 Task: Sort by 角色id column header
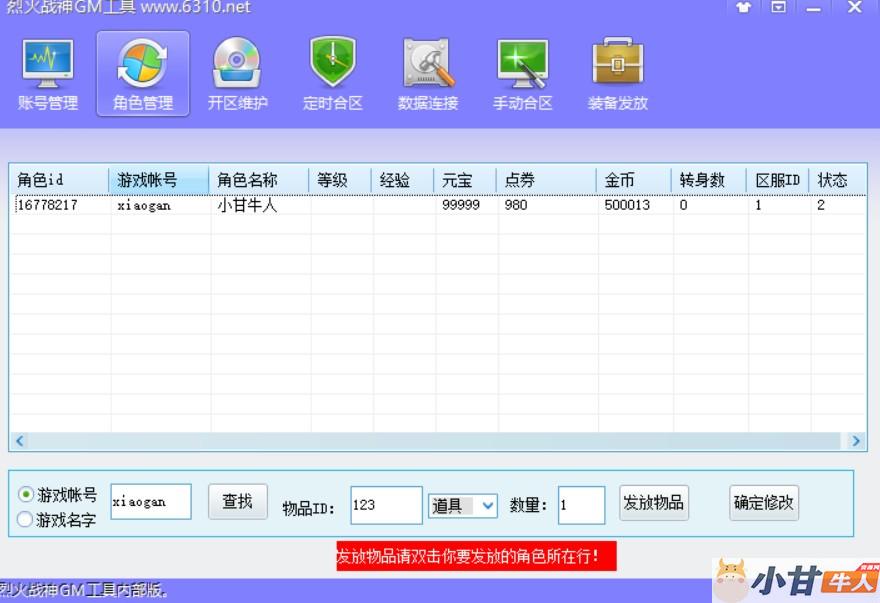(59, 180)
